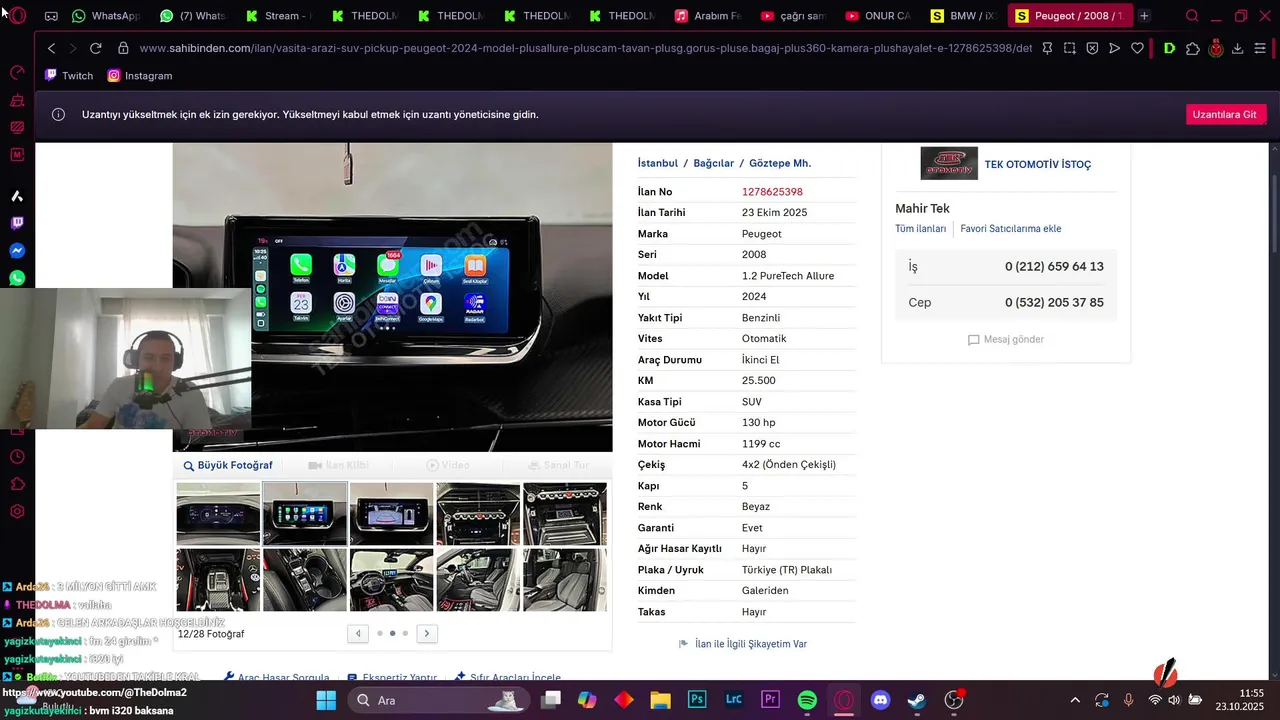Click the taskbar search box Ara
1280x720 pixels.
pos(441,700)
